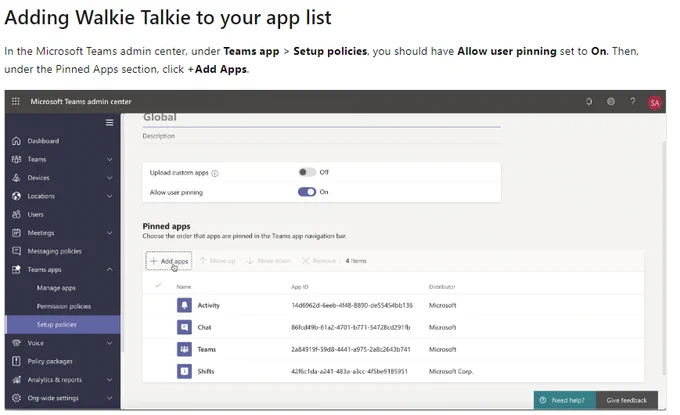Open Permission policies in sidebar
Viewport: 680px width, 415px height.
click(x=64, y=306)
